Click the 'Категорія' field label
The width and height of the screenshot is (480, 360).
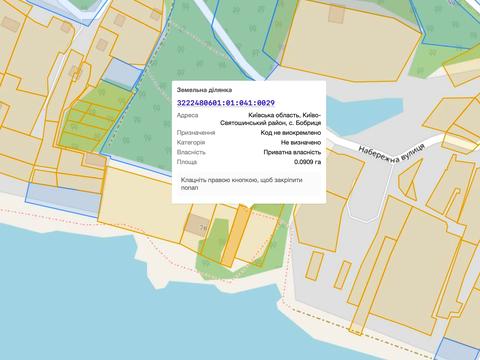pos(191,142)
